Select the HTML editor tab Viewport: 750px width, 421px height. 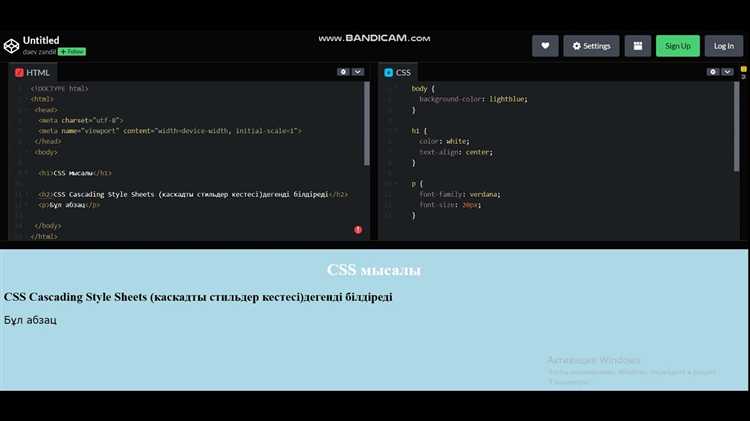pos(32,73)
